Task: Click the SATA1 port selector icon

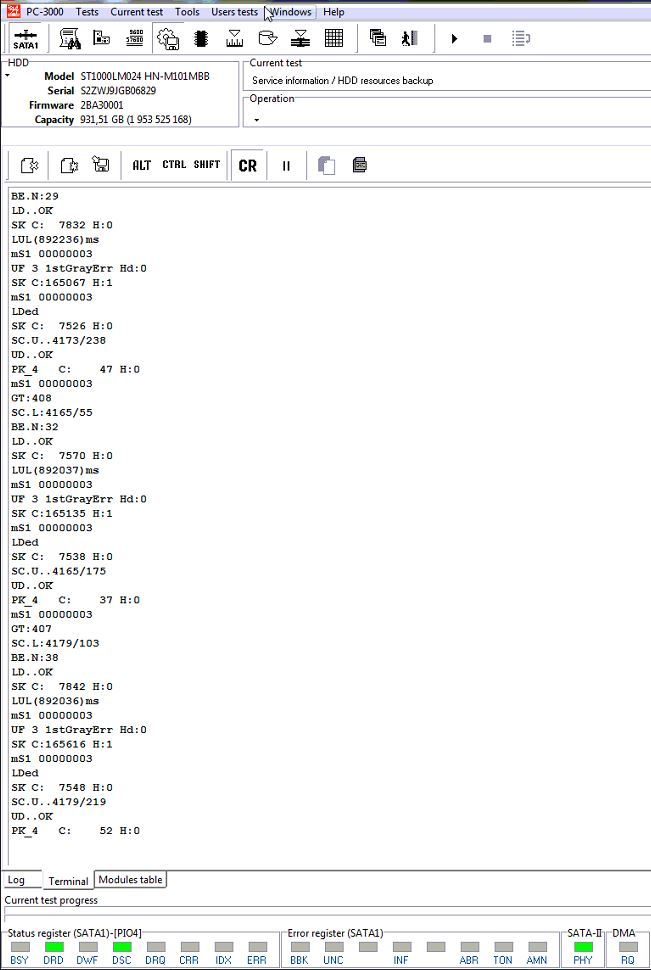Action: click(26, 39)
